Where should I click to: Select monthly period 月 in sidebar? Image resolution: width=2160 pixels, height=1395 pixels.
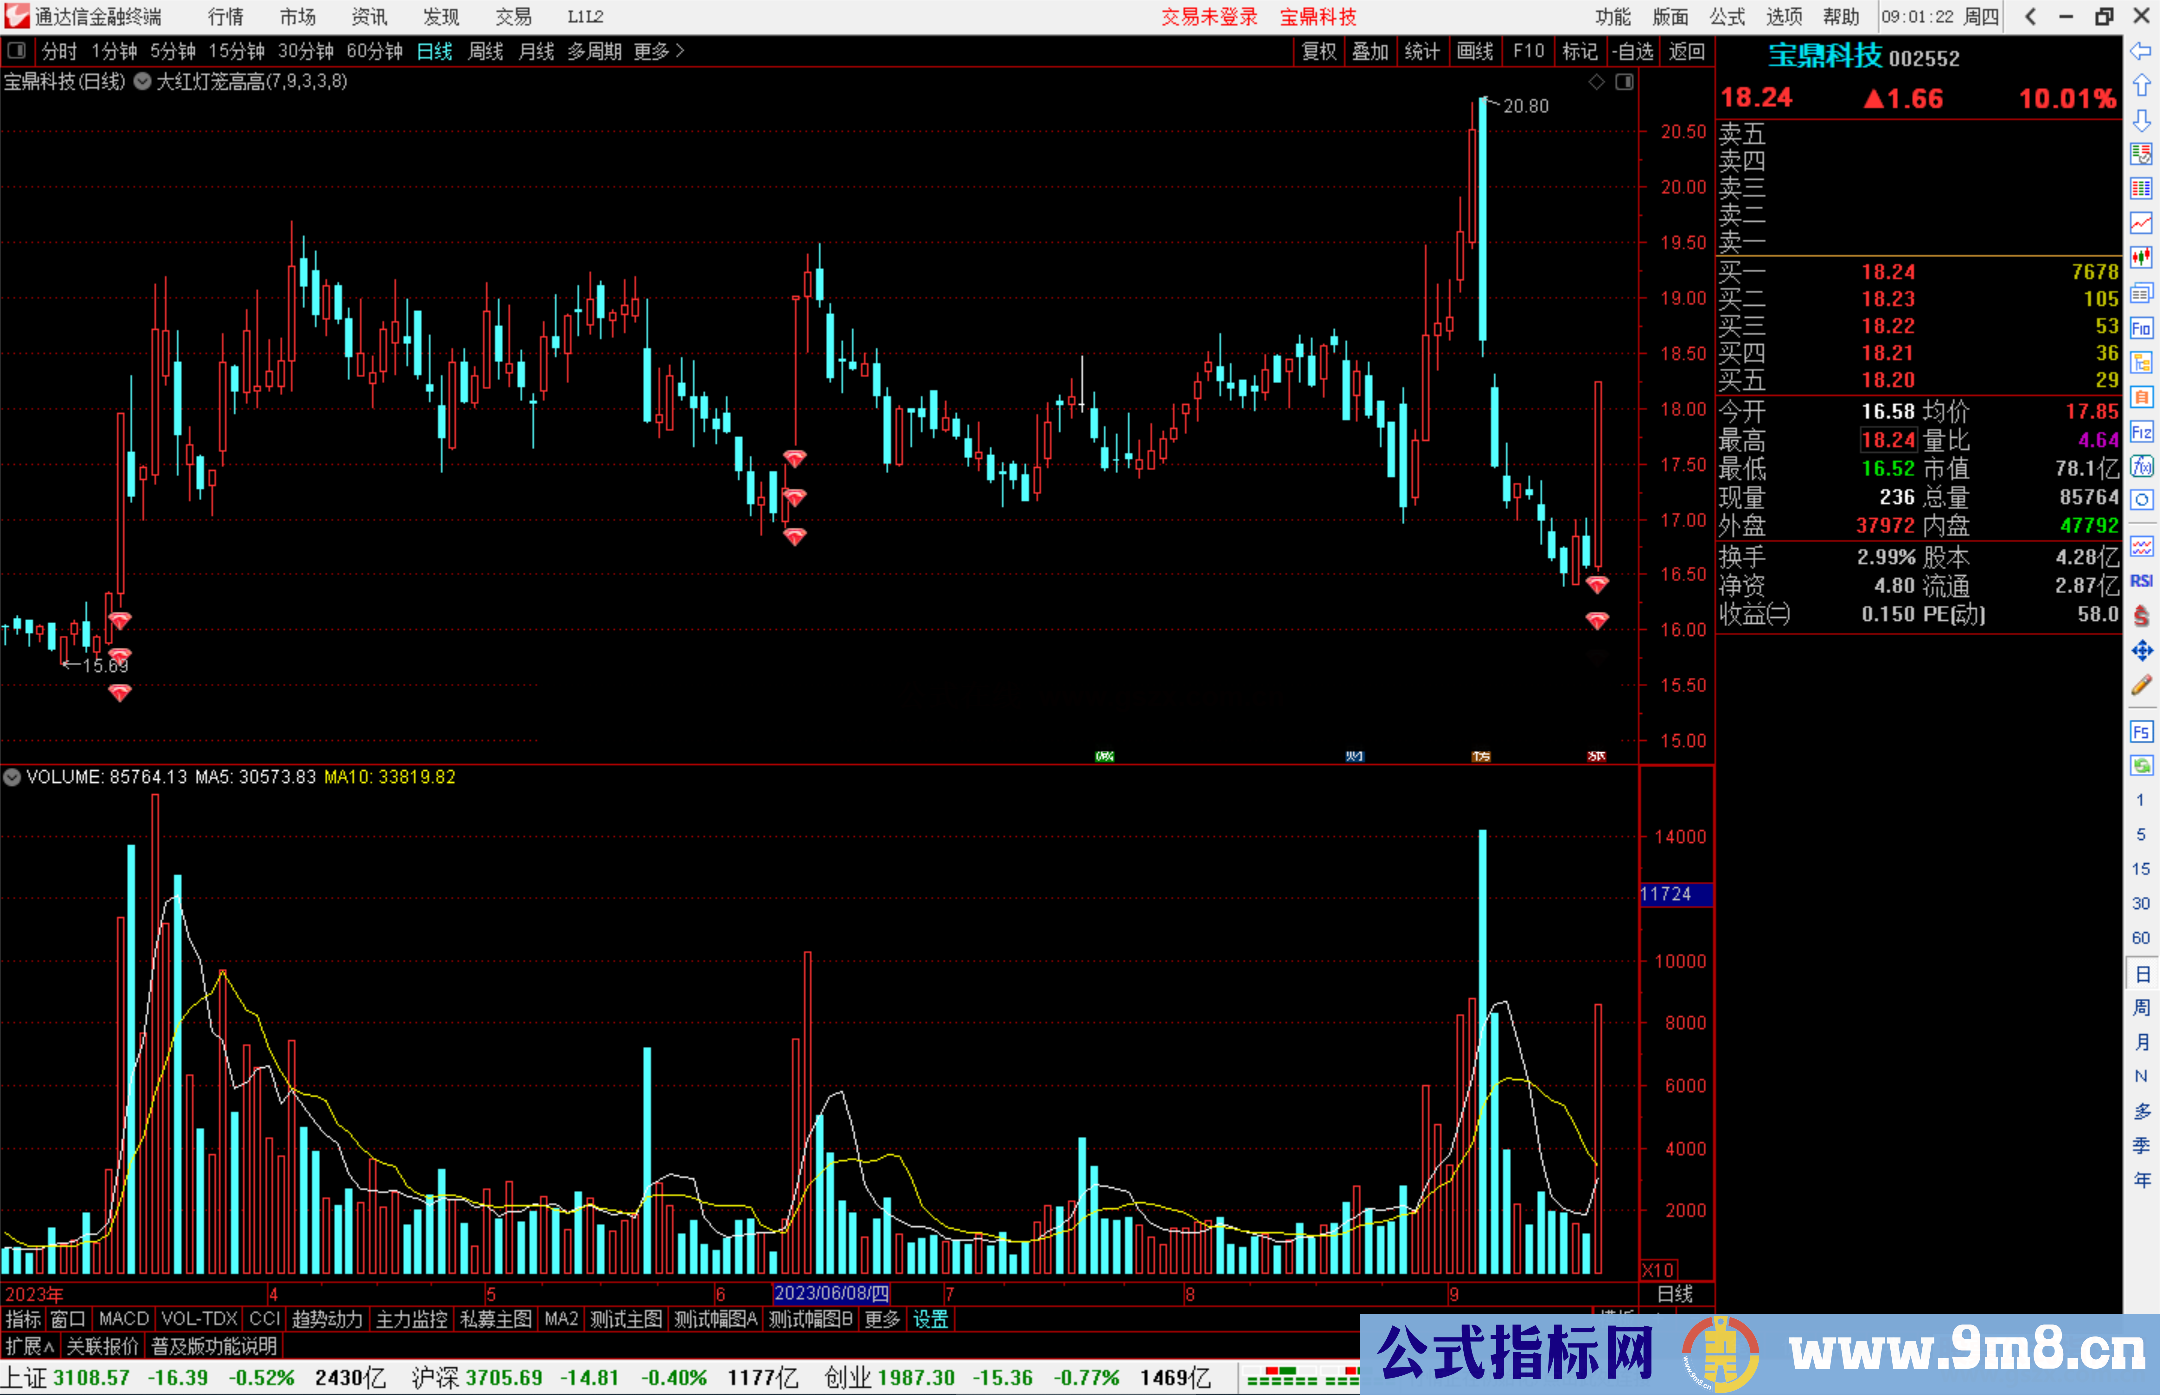[2142, 1042]
